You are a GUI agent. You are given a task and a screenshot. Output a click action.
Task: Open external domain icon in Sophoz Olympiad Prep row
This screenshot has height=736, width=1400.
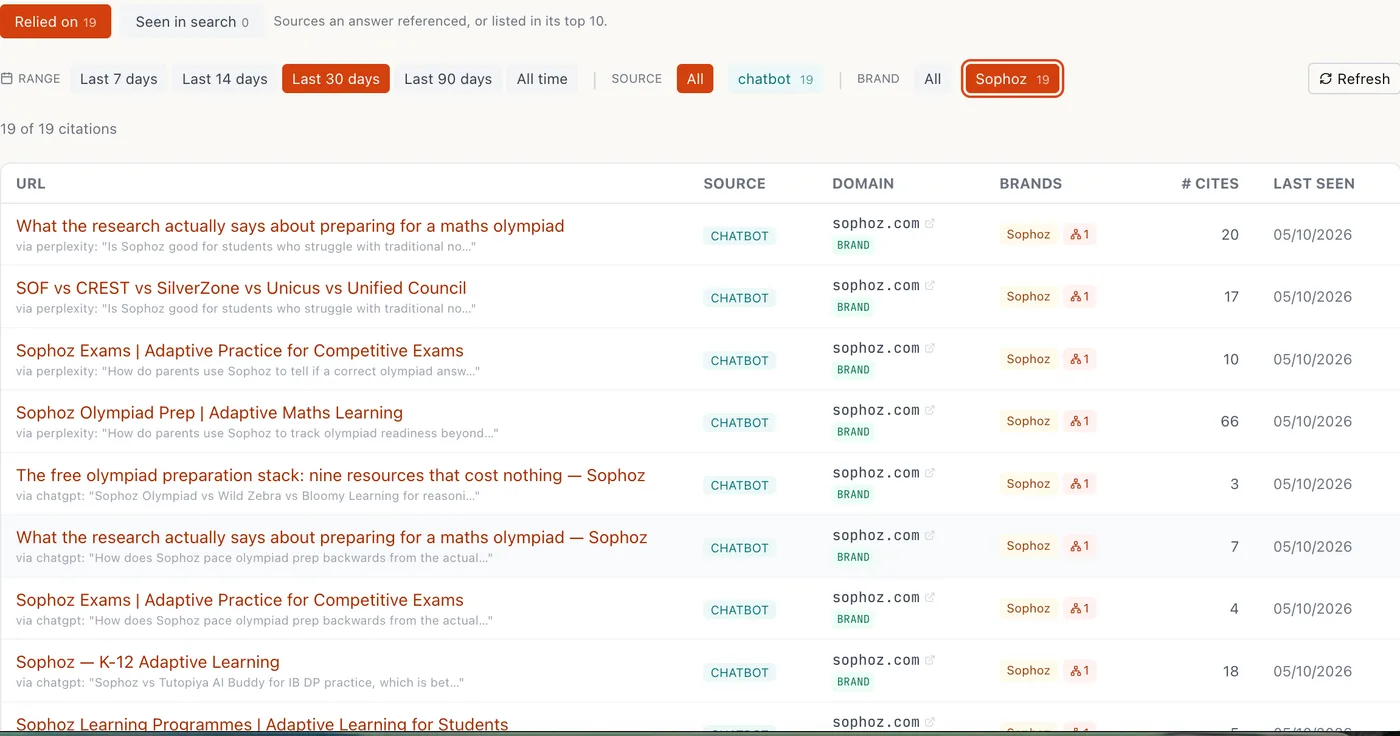click(x=930, y=411)
